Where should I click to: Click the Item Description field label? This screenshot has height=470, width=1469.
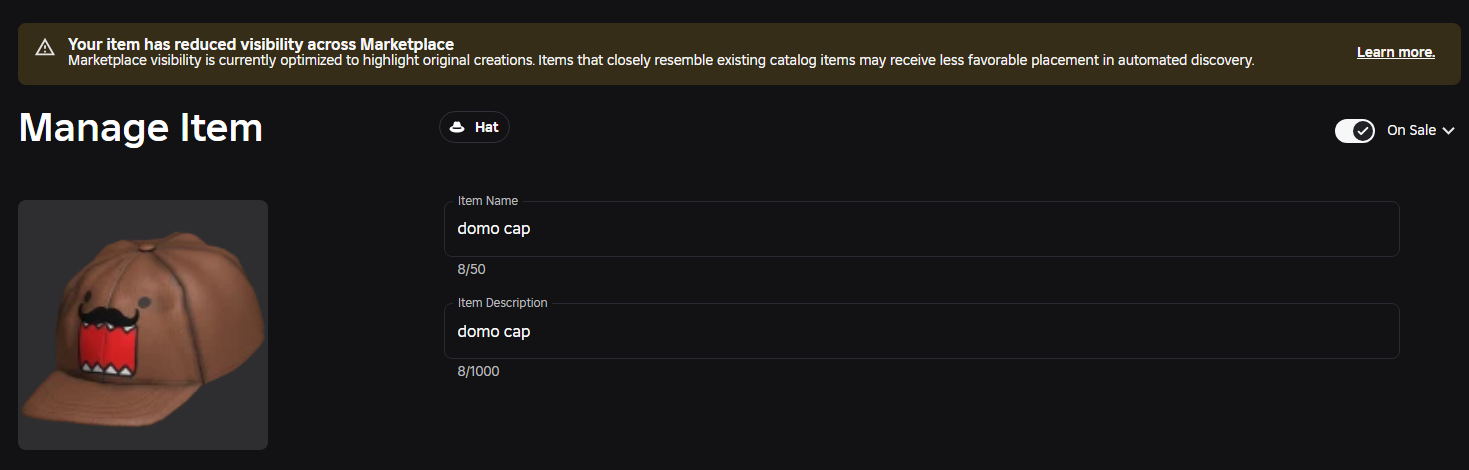[503, 303]
